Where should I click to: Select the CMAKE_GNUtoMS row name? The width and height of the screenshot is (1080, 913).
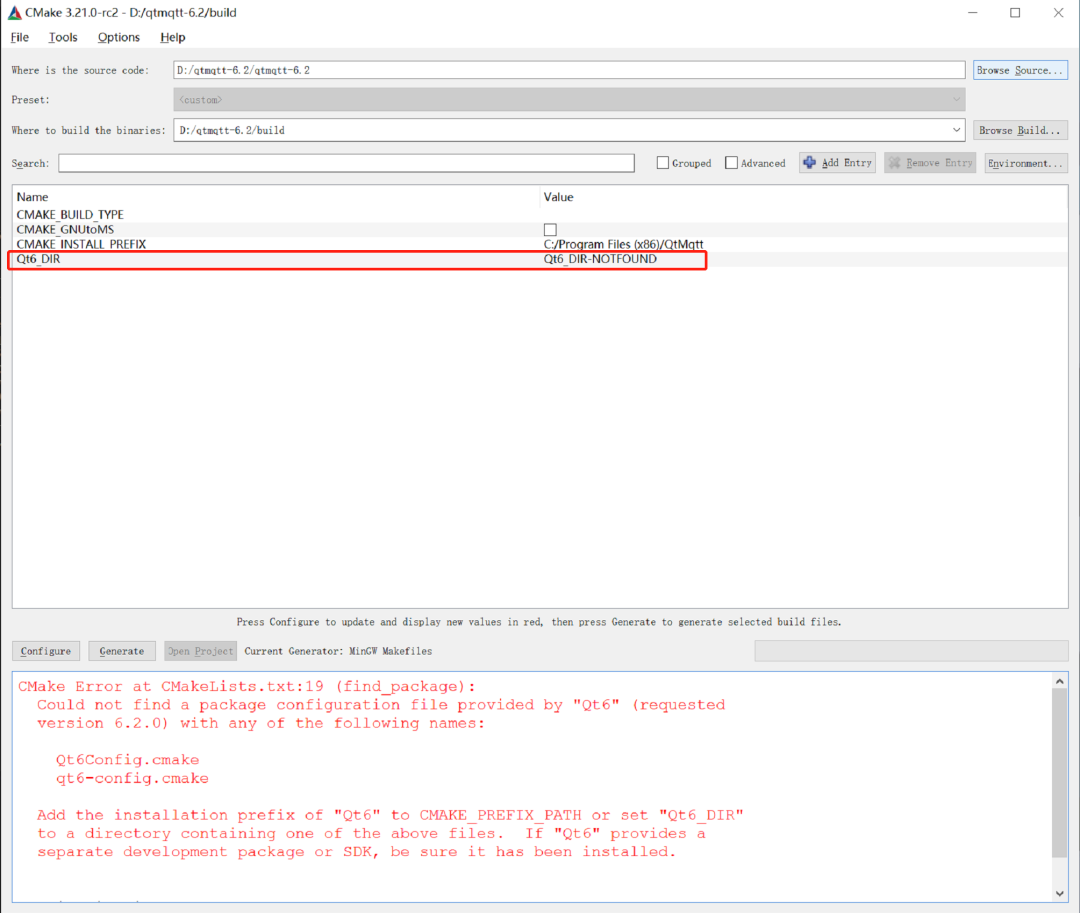click(65, 229)
